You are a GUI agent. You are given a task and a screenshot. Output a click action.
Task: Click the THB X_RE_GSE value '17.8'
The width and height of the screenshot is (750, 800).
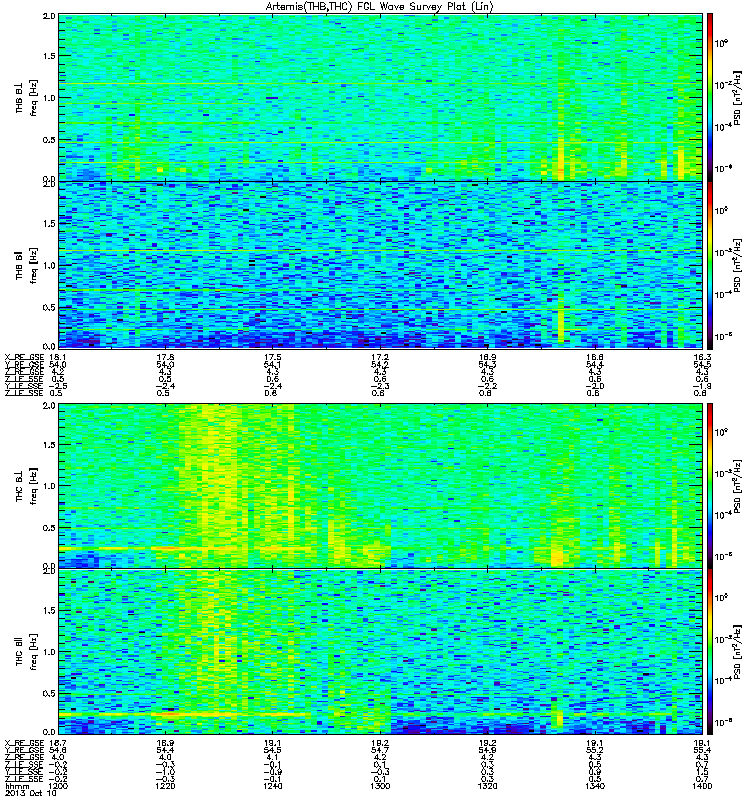point(165,357)
